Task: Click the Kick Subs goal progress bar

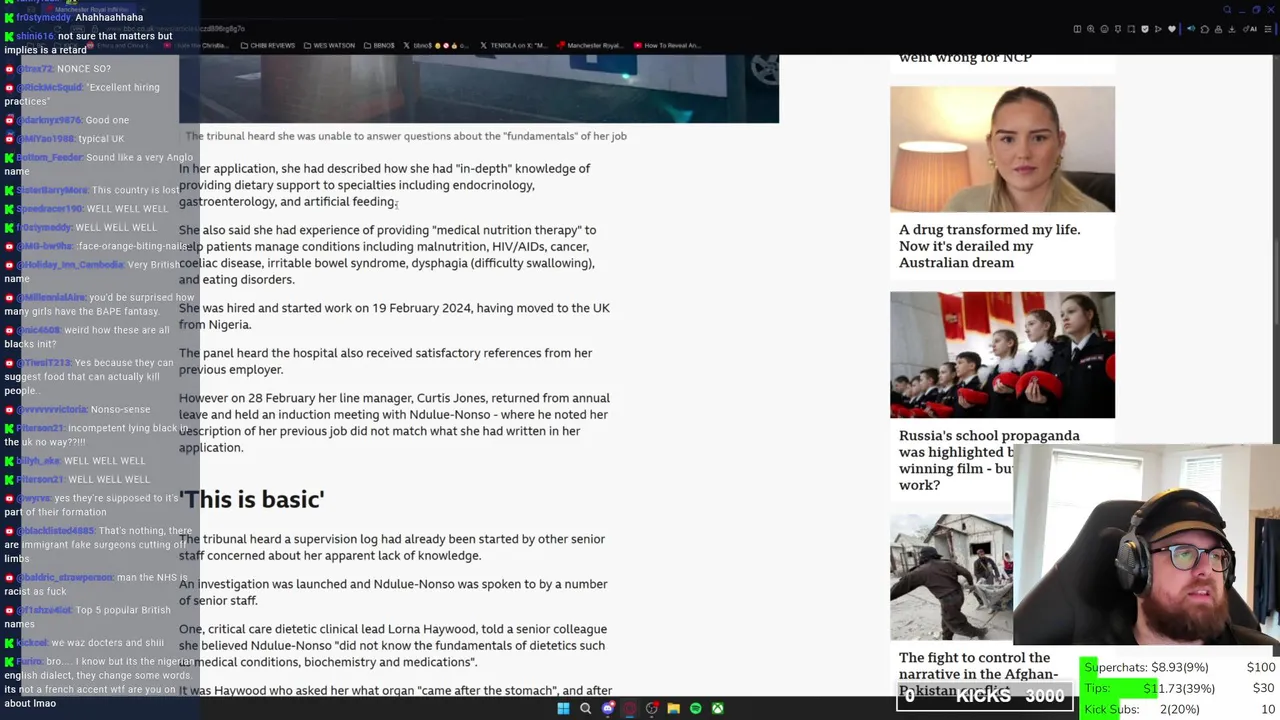Action: click(x=1179, y=709)
